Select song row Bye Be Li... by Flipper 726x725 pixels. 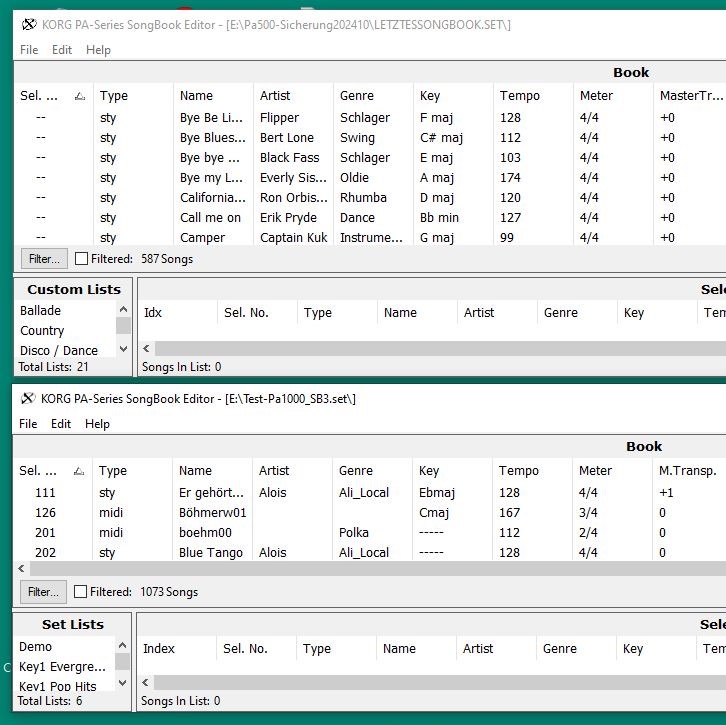click(370, 118)
